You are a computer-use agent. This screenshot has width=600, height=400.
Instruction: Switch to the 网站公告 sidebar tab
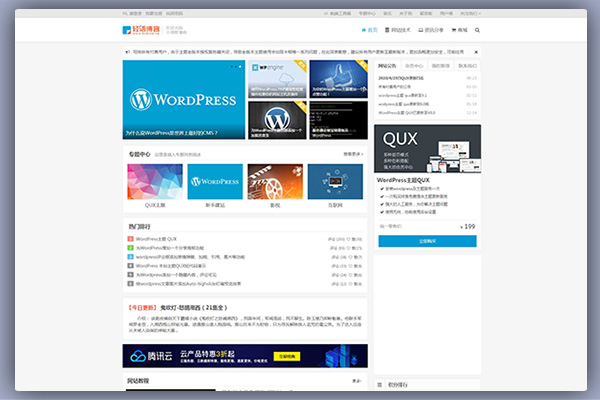click(x=387, y=66)
